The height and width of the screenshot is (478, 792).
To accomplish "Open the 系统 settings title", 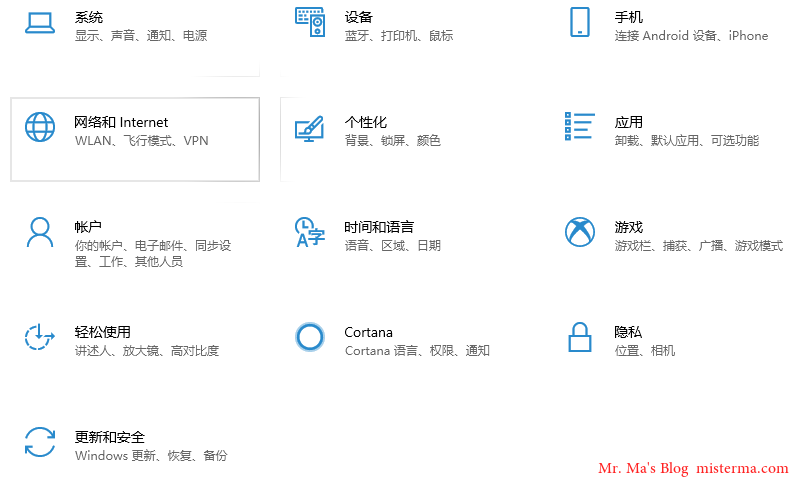I will tap(89, 17).
